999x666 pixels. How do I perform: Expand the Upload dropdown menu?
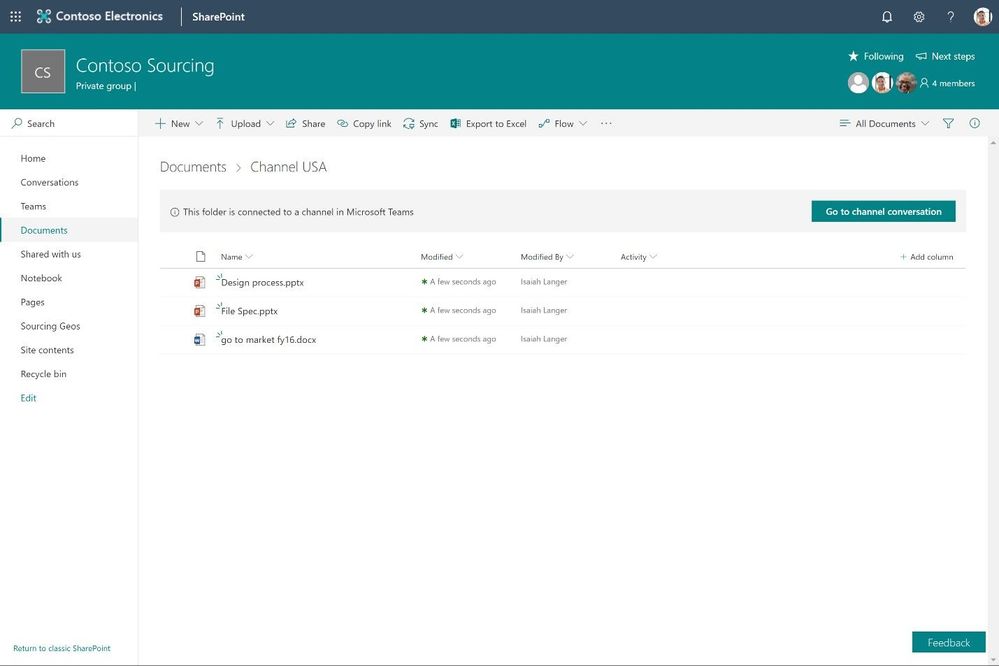[x=270, y=124]
